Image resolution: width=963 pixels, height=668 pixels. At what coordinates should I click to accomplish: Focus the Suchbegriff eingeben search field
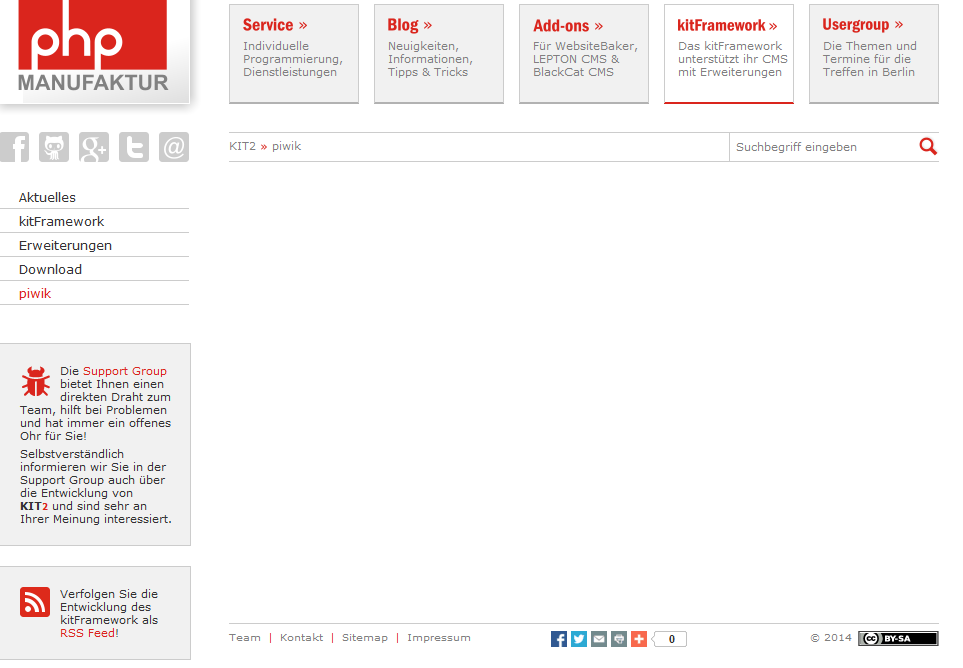(823, 147)
